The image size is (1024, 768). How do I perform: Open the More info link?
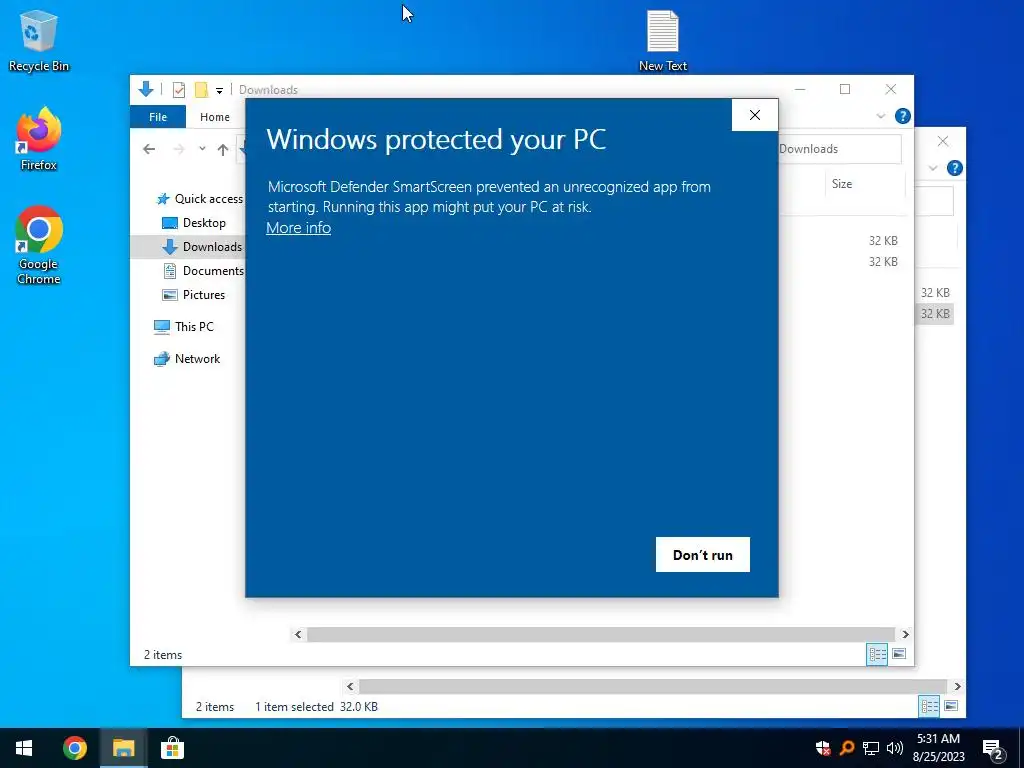298,228
